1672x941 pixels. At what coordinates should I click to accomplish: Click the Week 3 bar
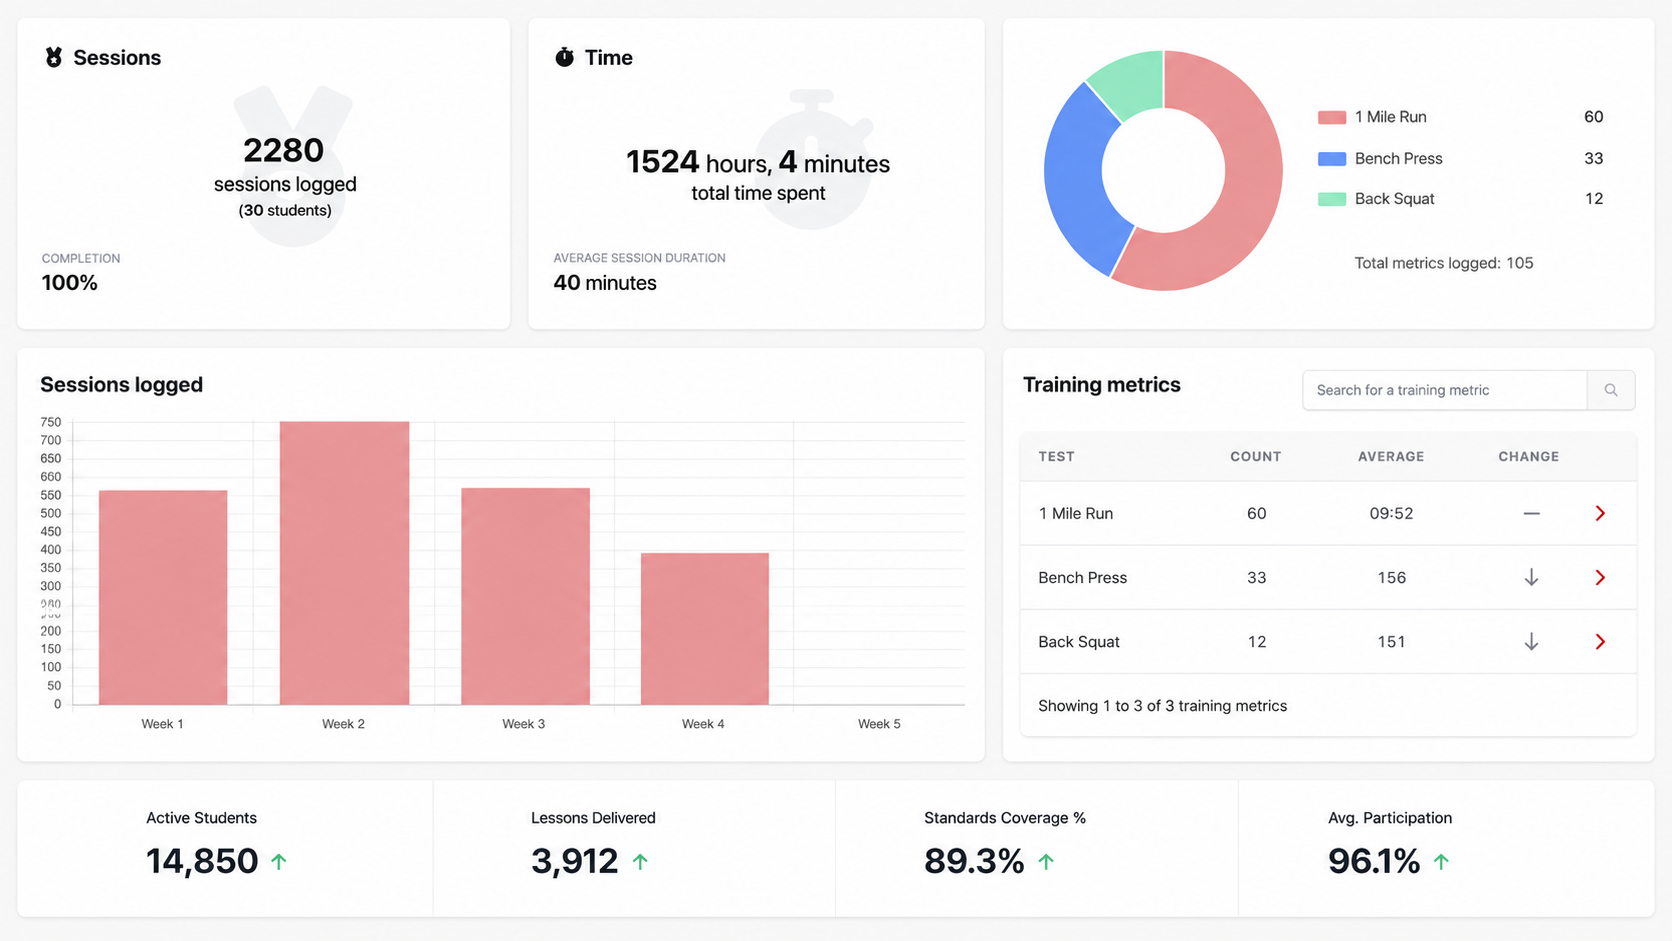[x=525, y=596]
